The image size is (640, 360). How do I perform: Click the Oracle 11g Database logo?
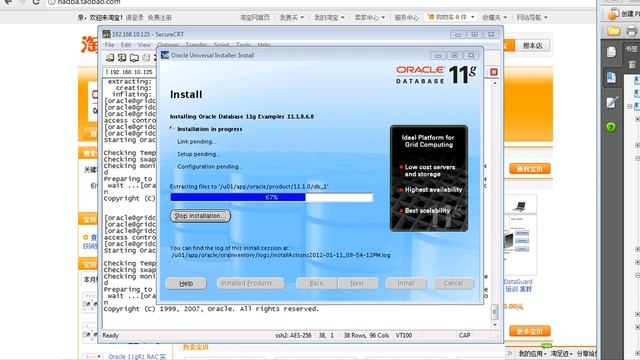[x=436, y=75]
